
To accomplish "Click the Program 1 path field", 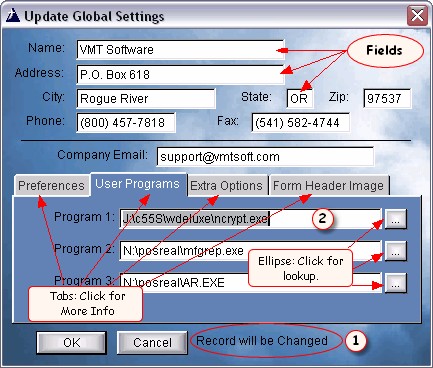I will [x=250, y=219].
